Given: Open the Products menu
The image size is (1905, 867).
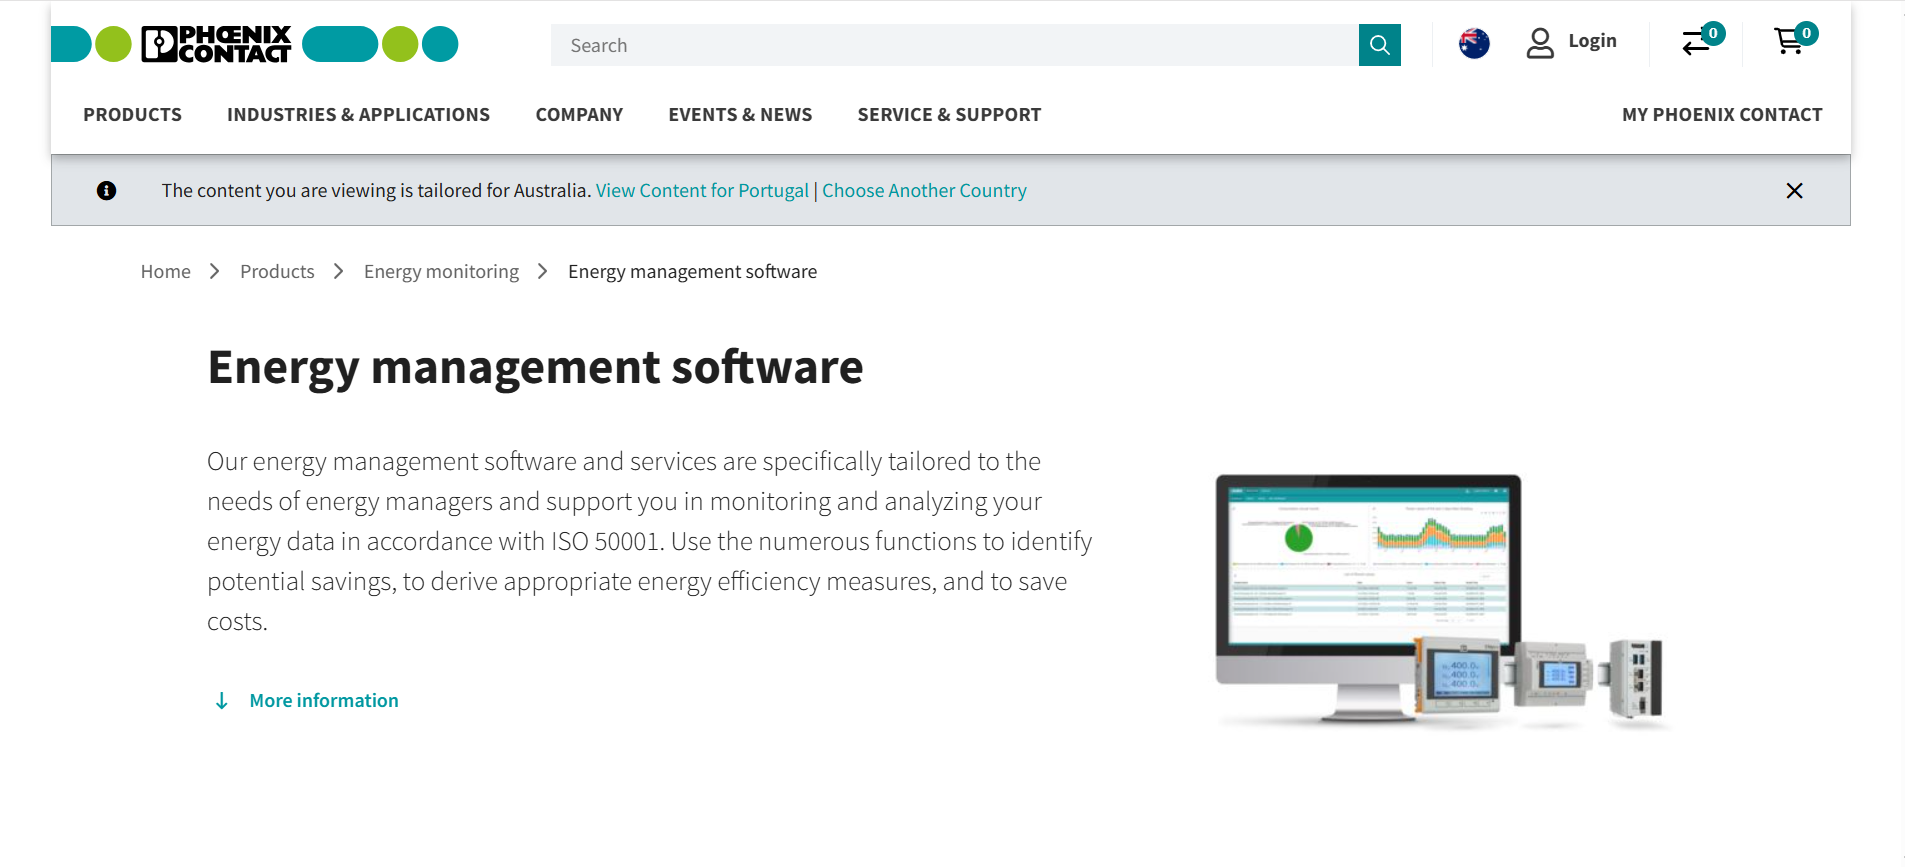Looking at the screenshot, I should (133, 115).
